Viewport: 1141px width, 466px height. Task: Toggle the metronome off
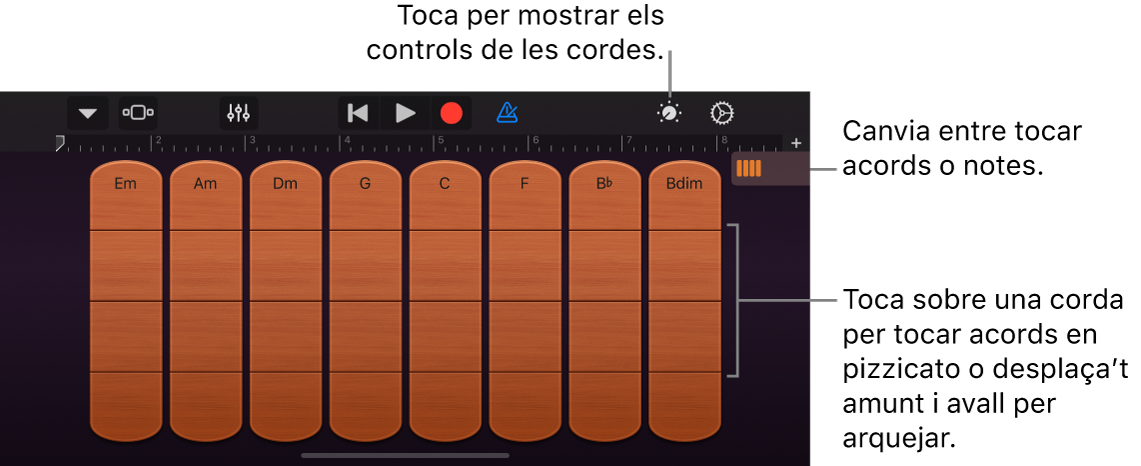tap(507, 113)
